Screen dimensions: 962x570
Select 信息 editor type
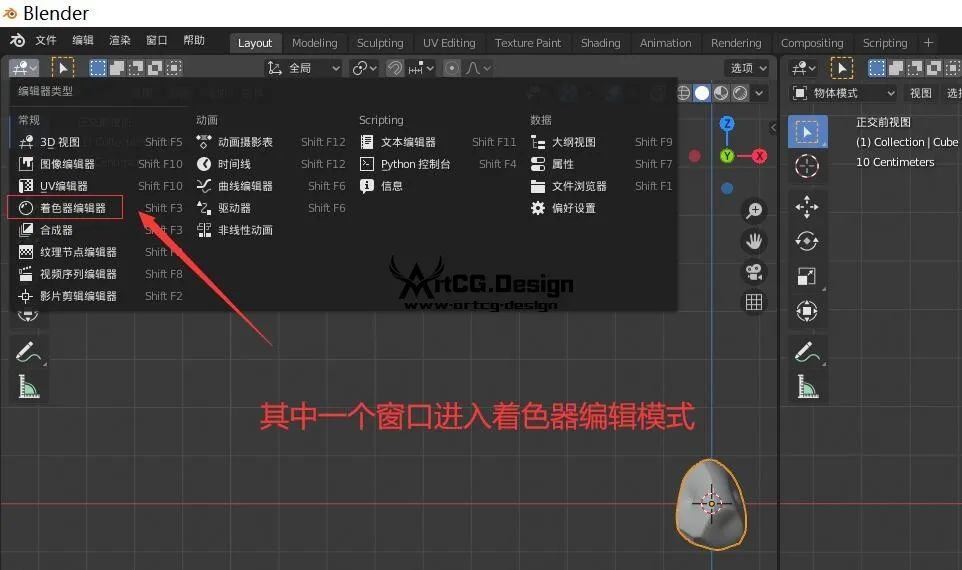pos(437,186)
